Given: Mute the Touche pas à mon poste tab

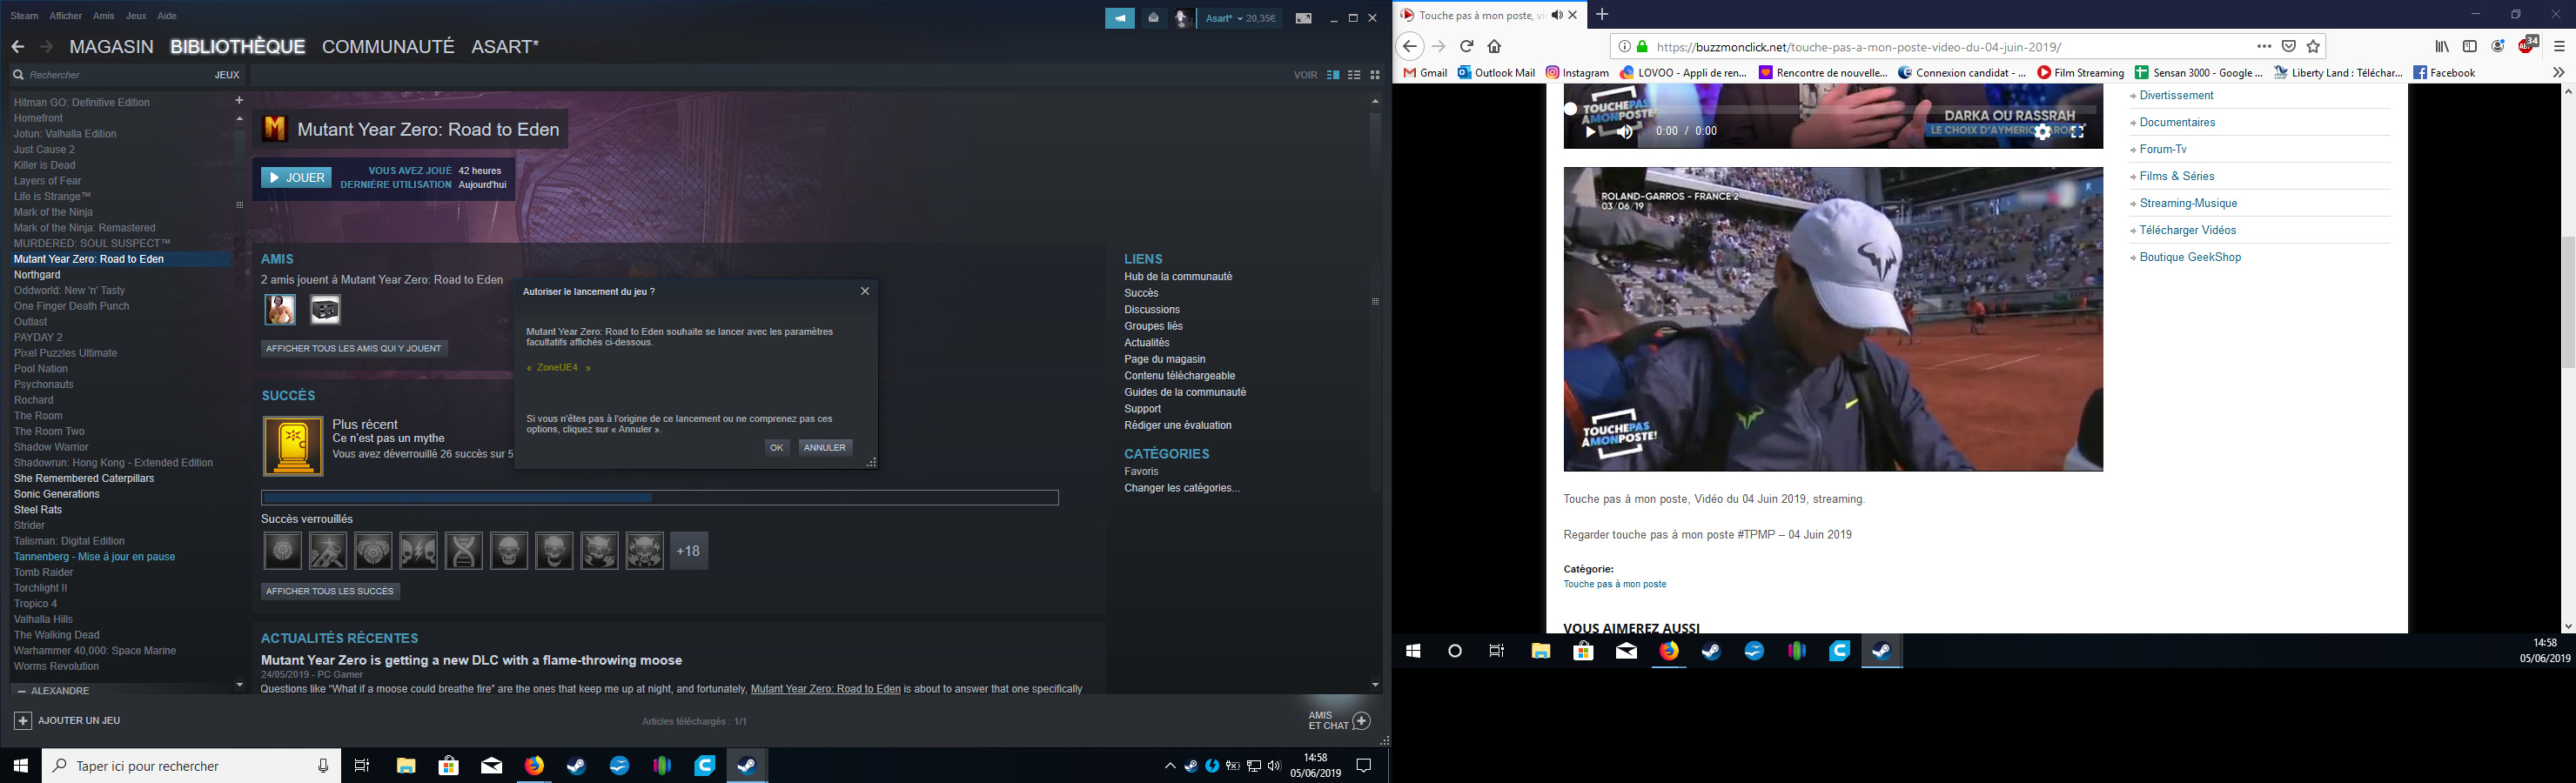Looking at the screenshot, I should tap(1556, 15).
